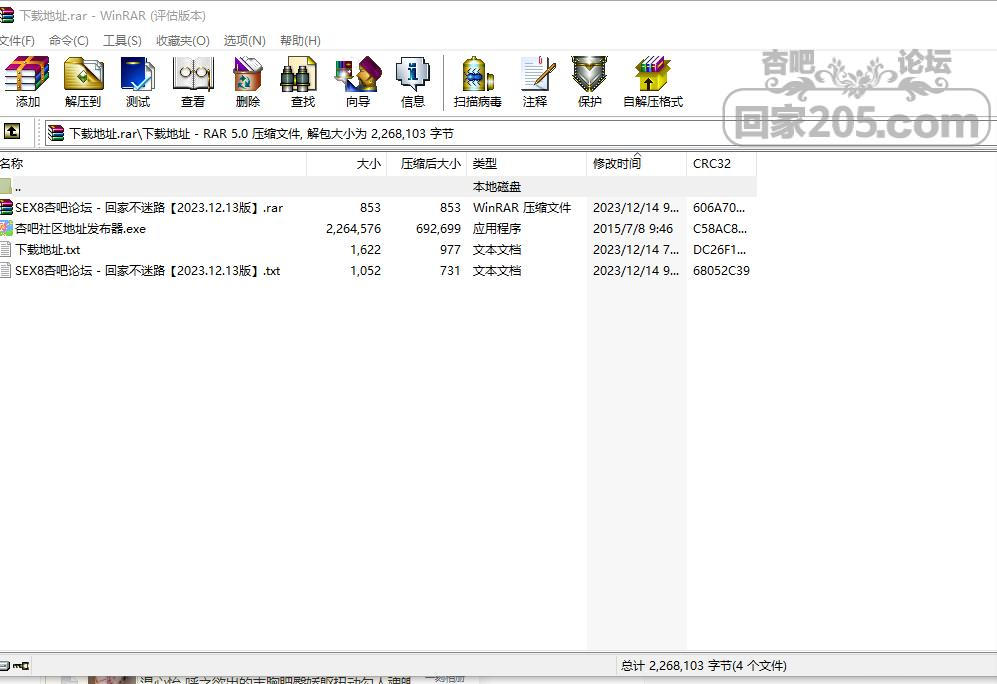
Task: Click the up-one-level arrow button
Action: click(x=11, y=132)
